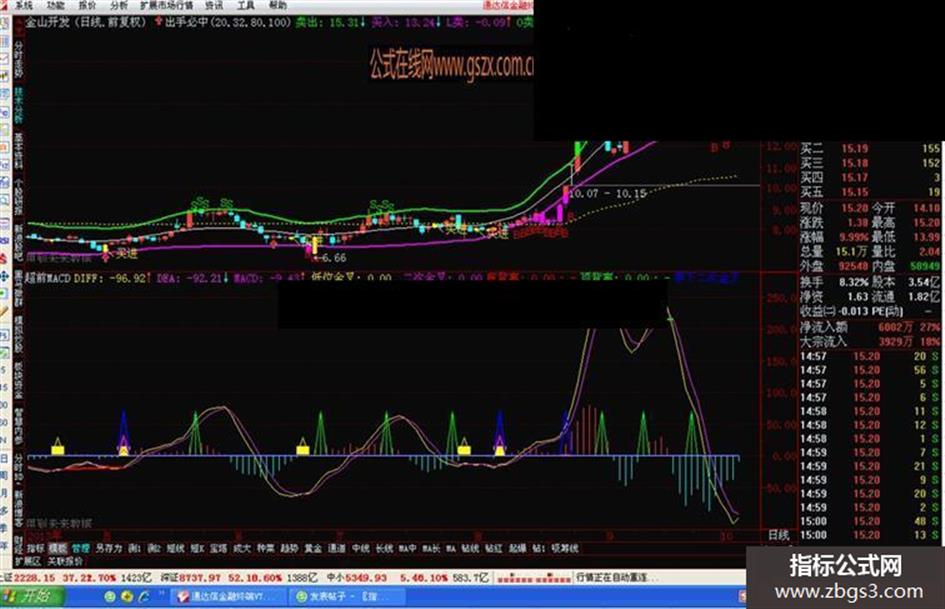Click the yellow quick-launch icon in taskbar
The height and width of the screenshot is (609, 945).
[127, 597]
